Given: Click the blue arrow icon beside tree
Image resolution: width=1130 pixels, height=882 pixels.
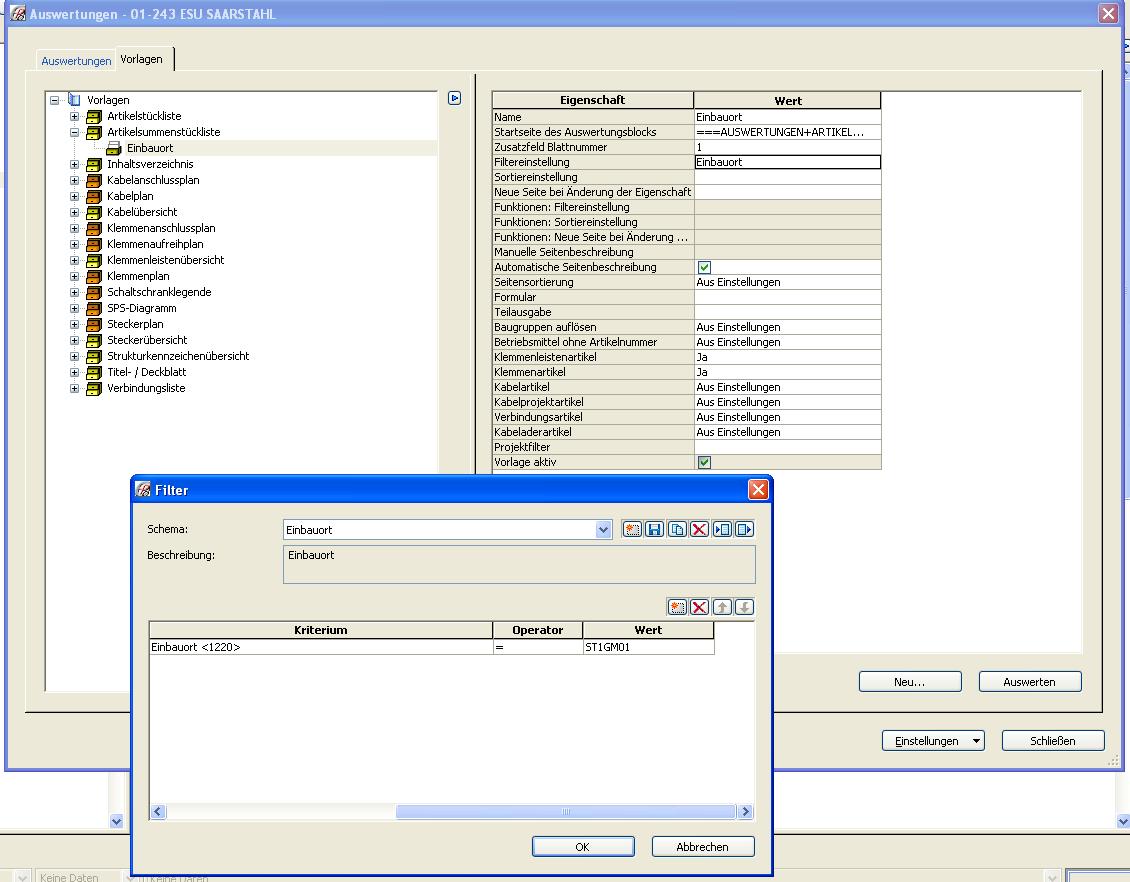Looking at the screenshot, I should pyautogui.click(x=454, y=98).
